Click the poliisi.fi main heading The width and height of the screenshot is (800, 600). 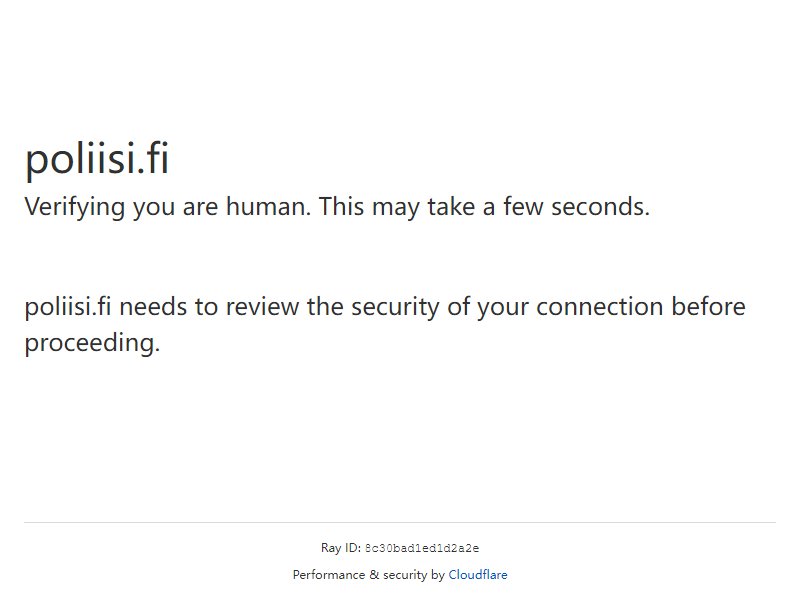(x=97, y=158)
